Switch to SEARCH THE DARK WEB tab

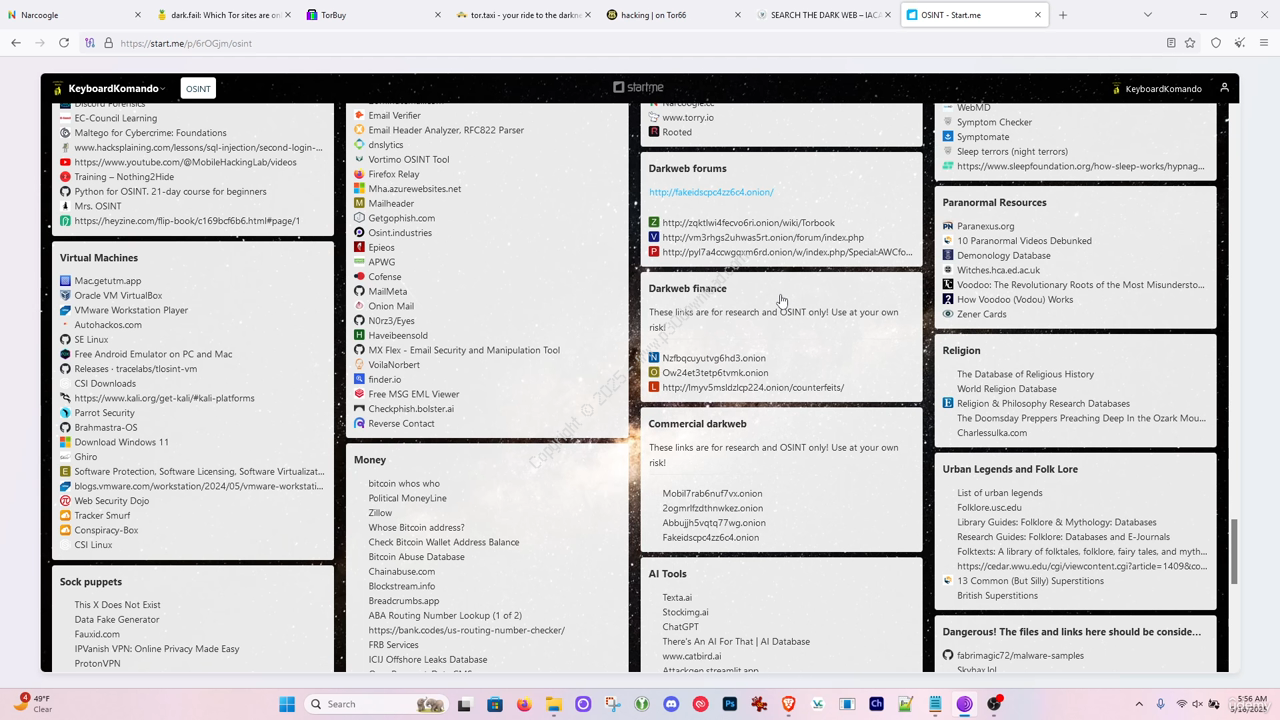pos(825,15)
